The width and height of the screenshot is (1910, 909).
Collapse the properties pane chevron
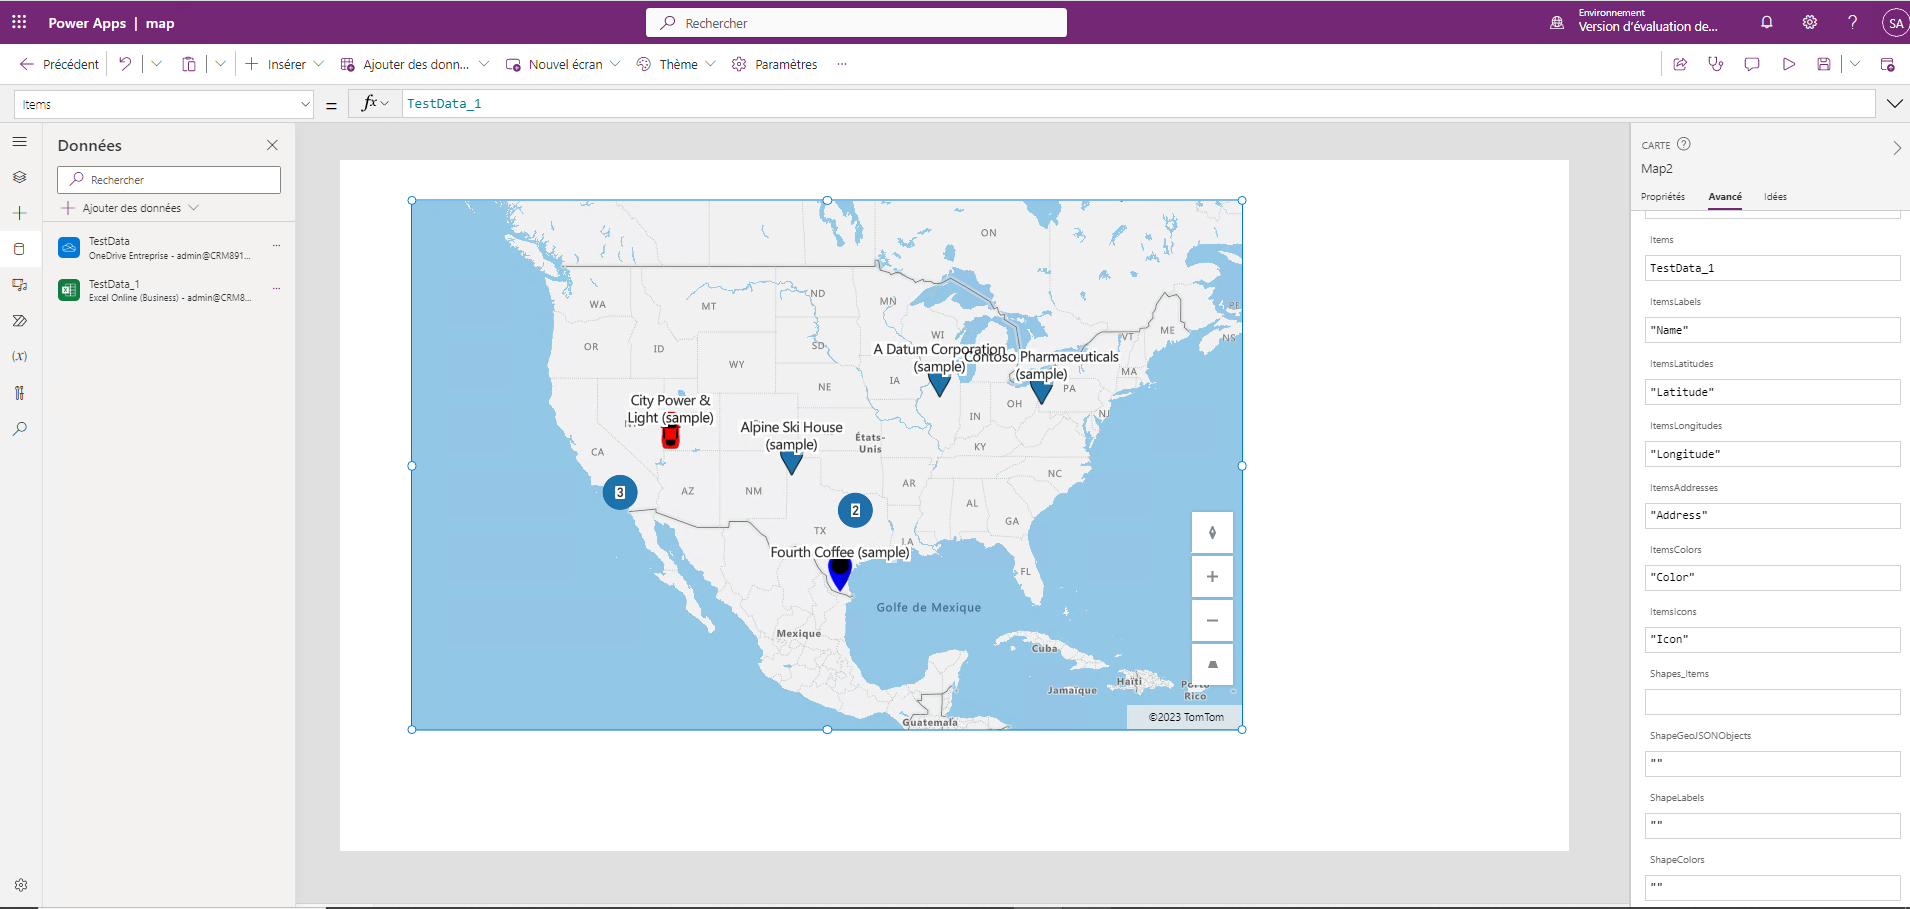(x=1897, y=148)
